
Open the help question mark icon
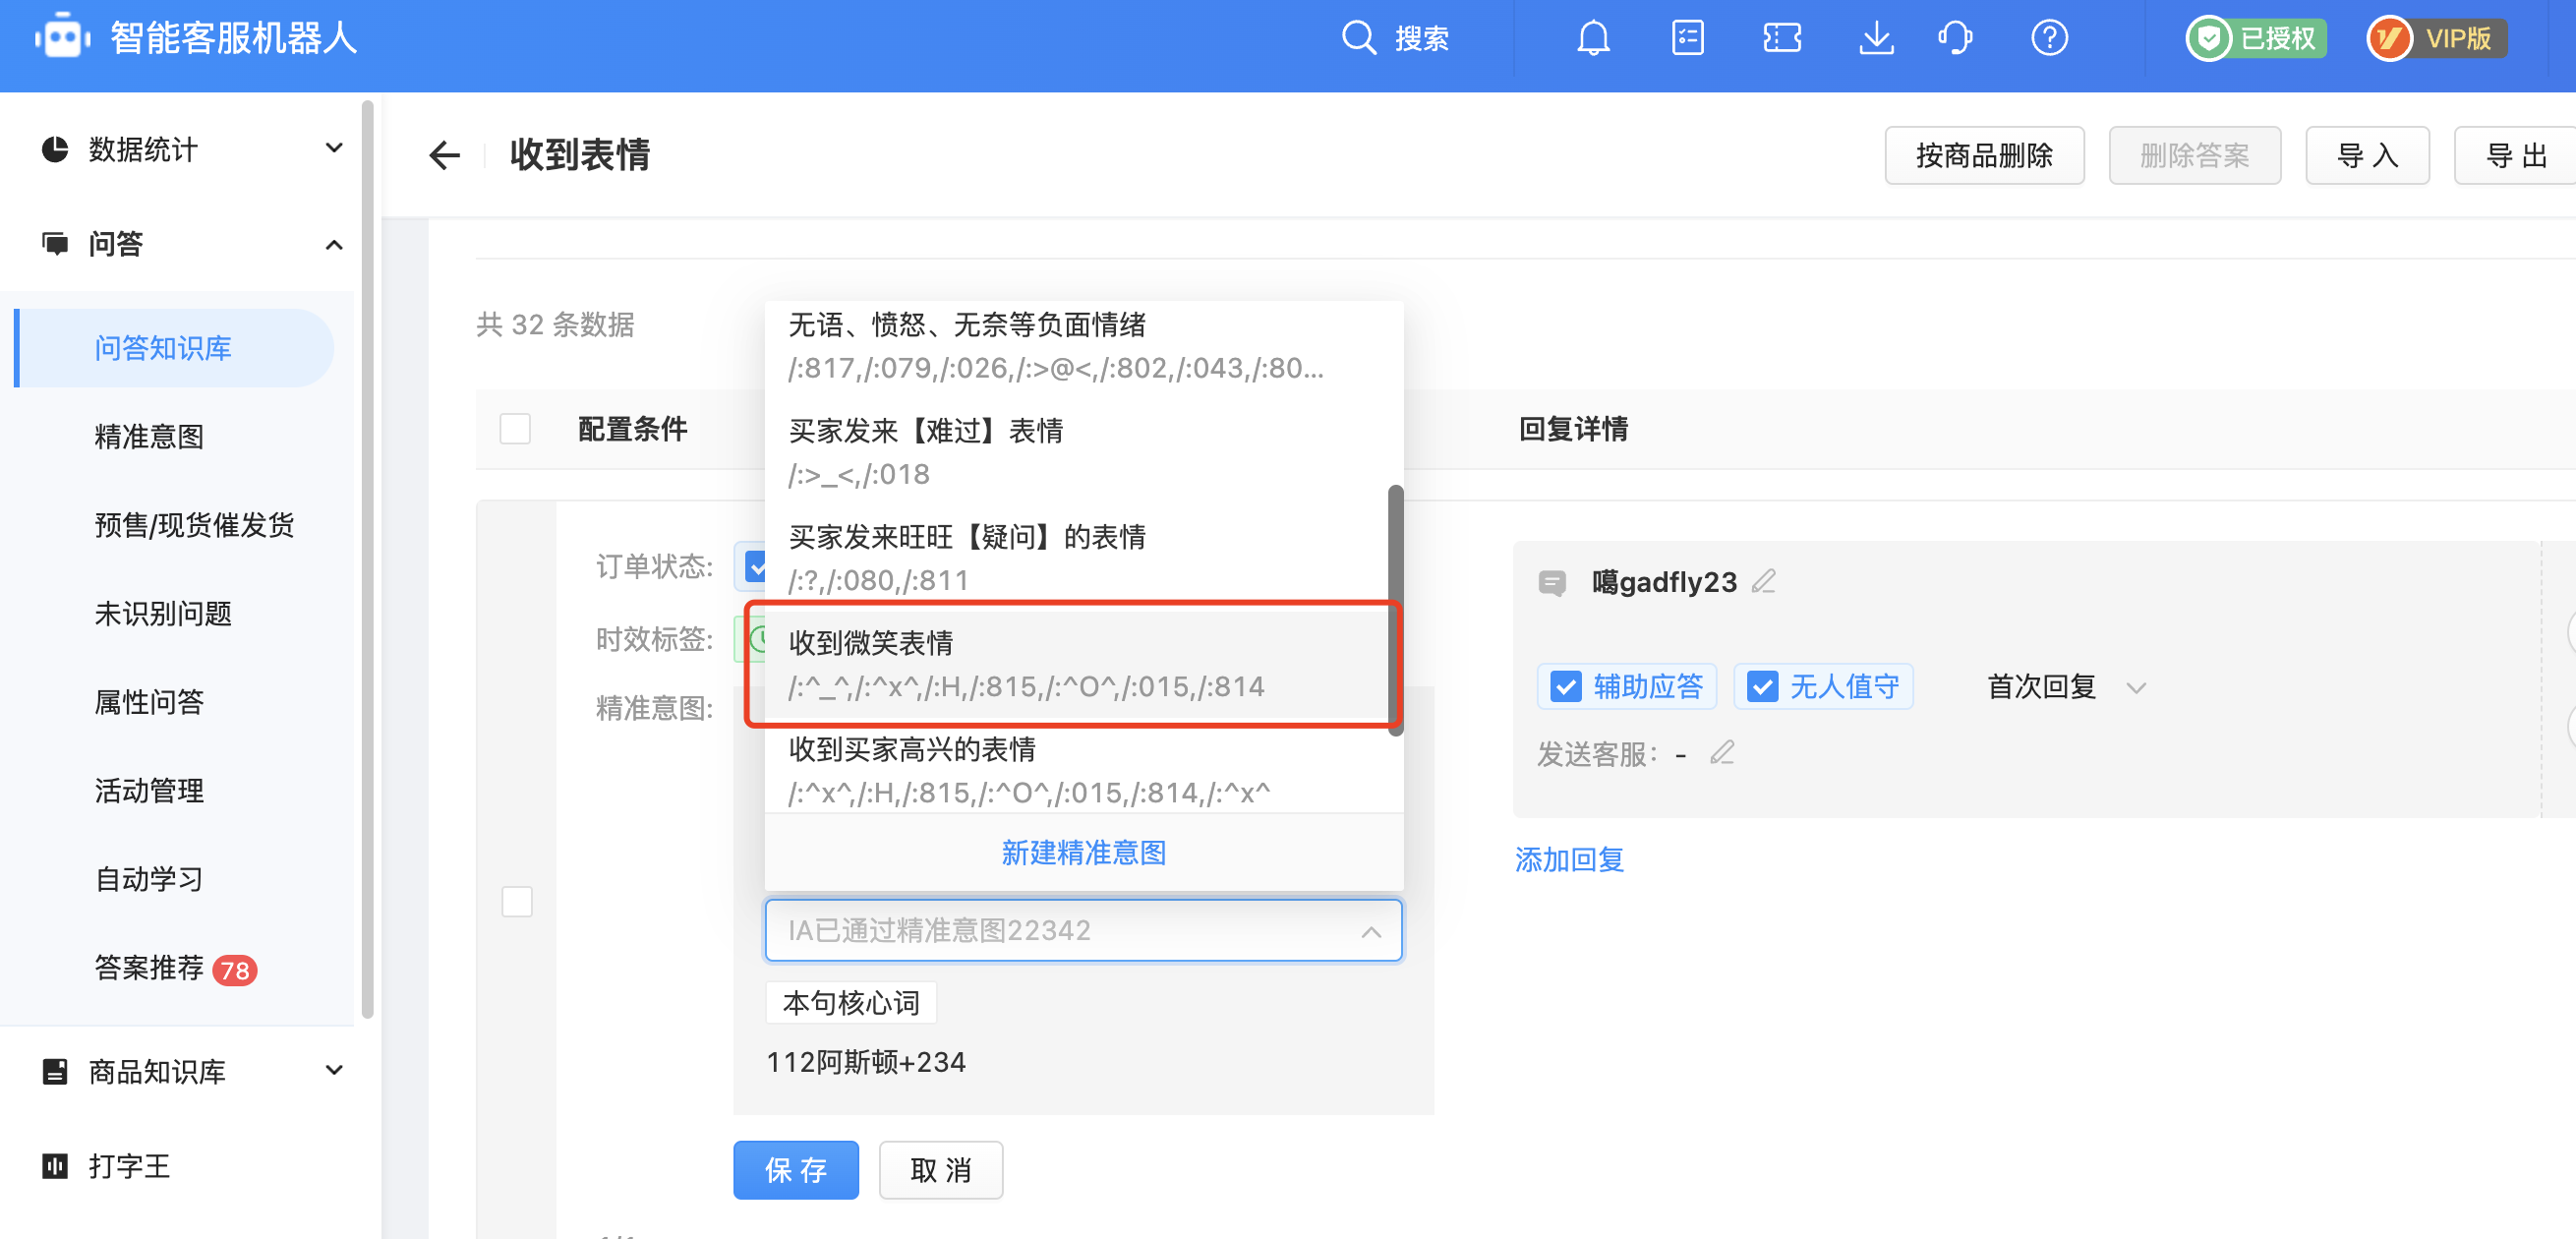coord(2049,38)
